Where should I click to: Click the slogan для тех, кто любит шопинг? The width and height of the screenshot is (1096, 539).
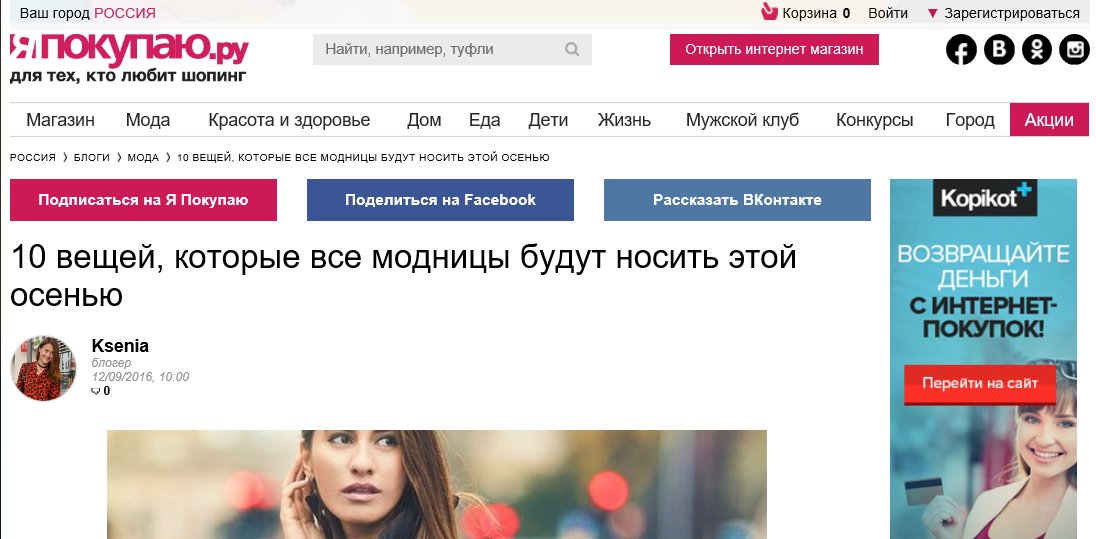[128, 76]
